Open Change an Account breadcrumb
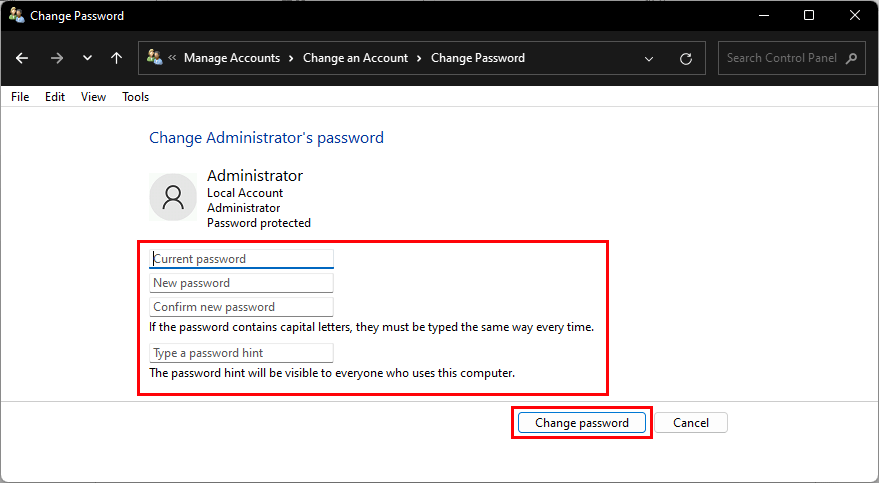Viewport: 879px width, 483px height. 355,58
